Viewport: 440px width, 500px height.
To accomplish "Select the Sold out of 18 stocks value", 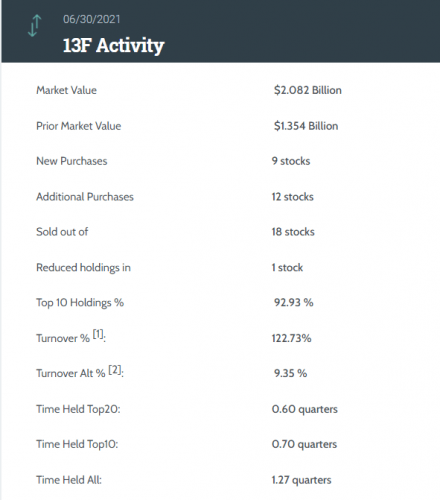I will pos(293,232).
